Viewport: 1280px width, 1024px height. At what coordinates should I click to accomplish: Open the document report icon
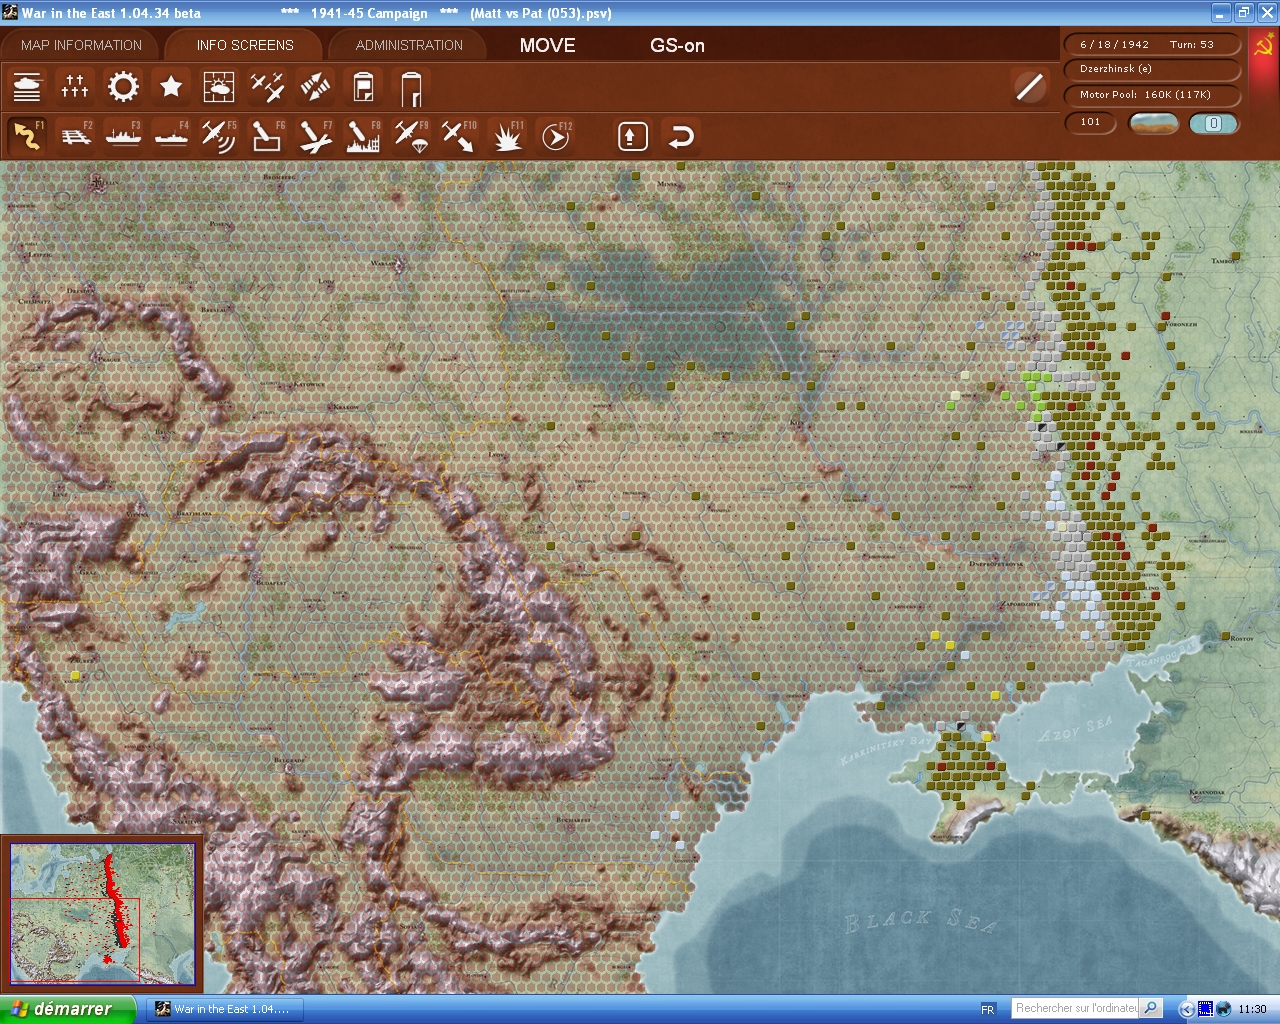(363, 87)
